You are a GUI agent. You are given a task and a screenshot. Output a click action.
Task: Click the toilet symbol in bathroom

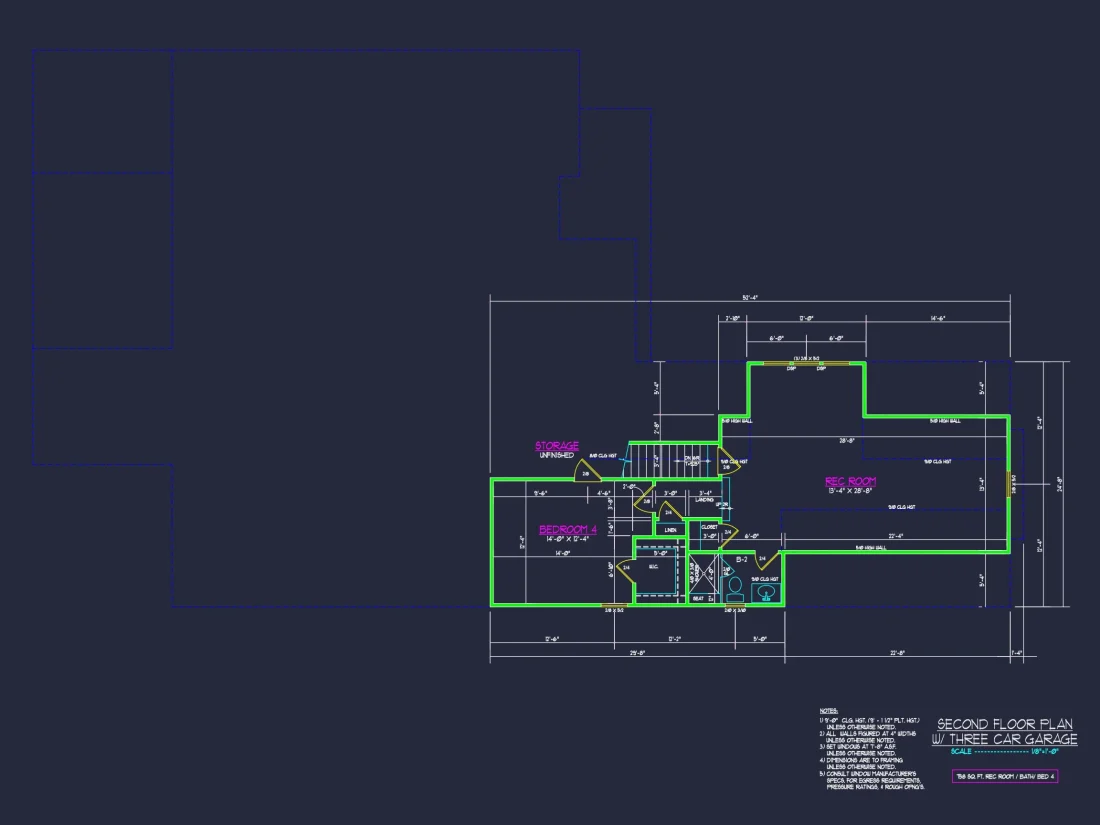735,587
